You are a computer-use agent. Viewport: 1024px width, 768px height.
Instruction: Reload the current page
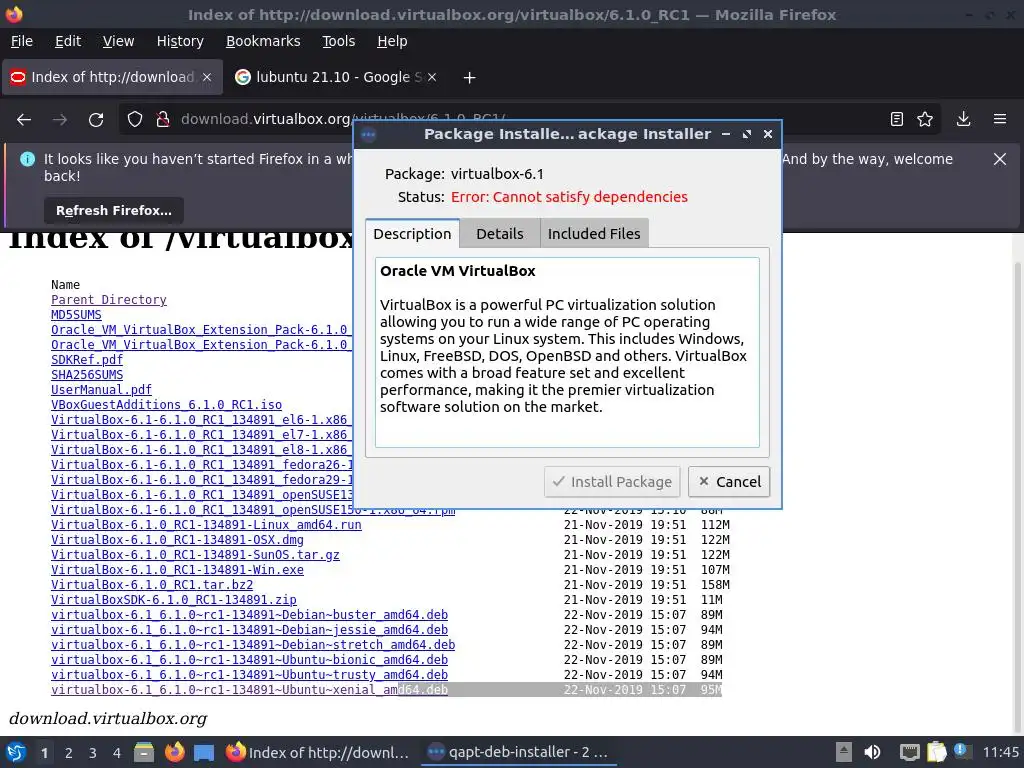click(x=96, y=120)
